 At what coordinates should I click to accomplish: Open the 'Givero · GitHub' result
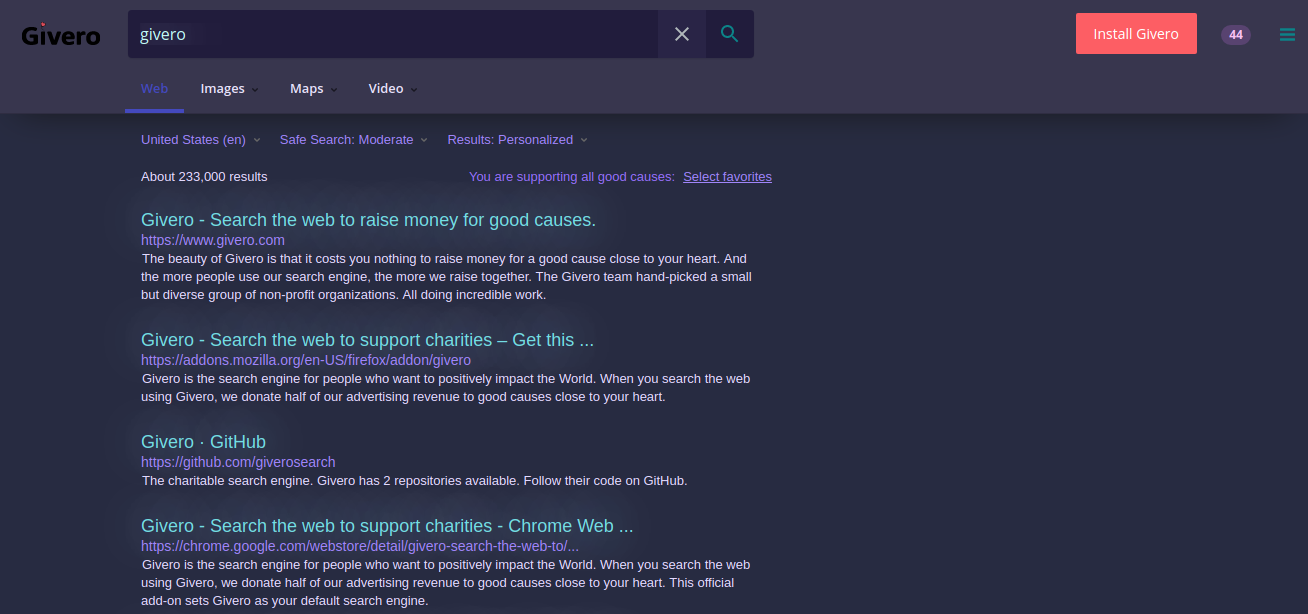coord(203,442)
